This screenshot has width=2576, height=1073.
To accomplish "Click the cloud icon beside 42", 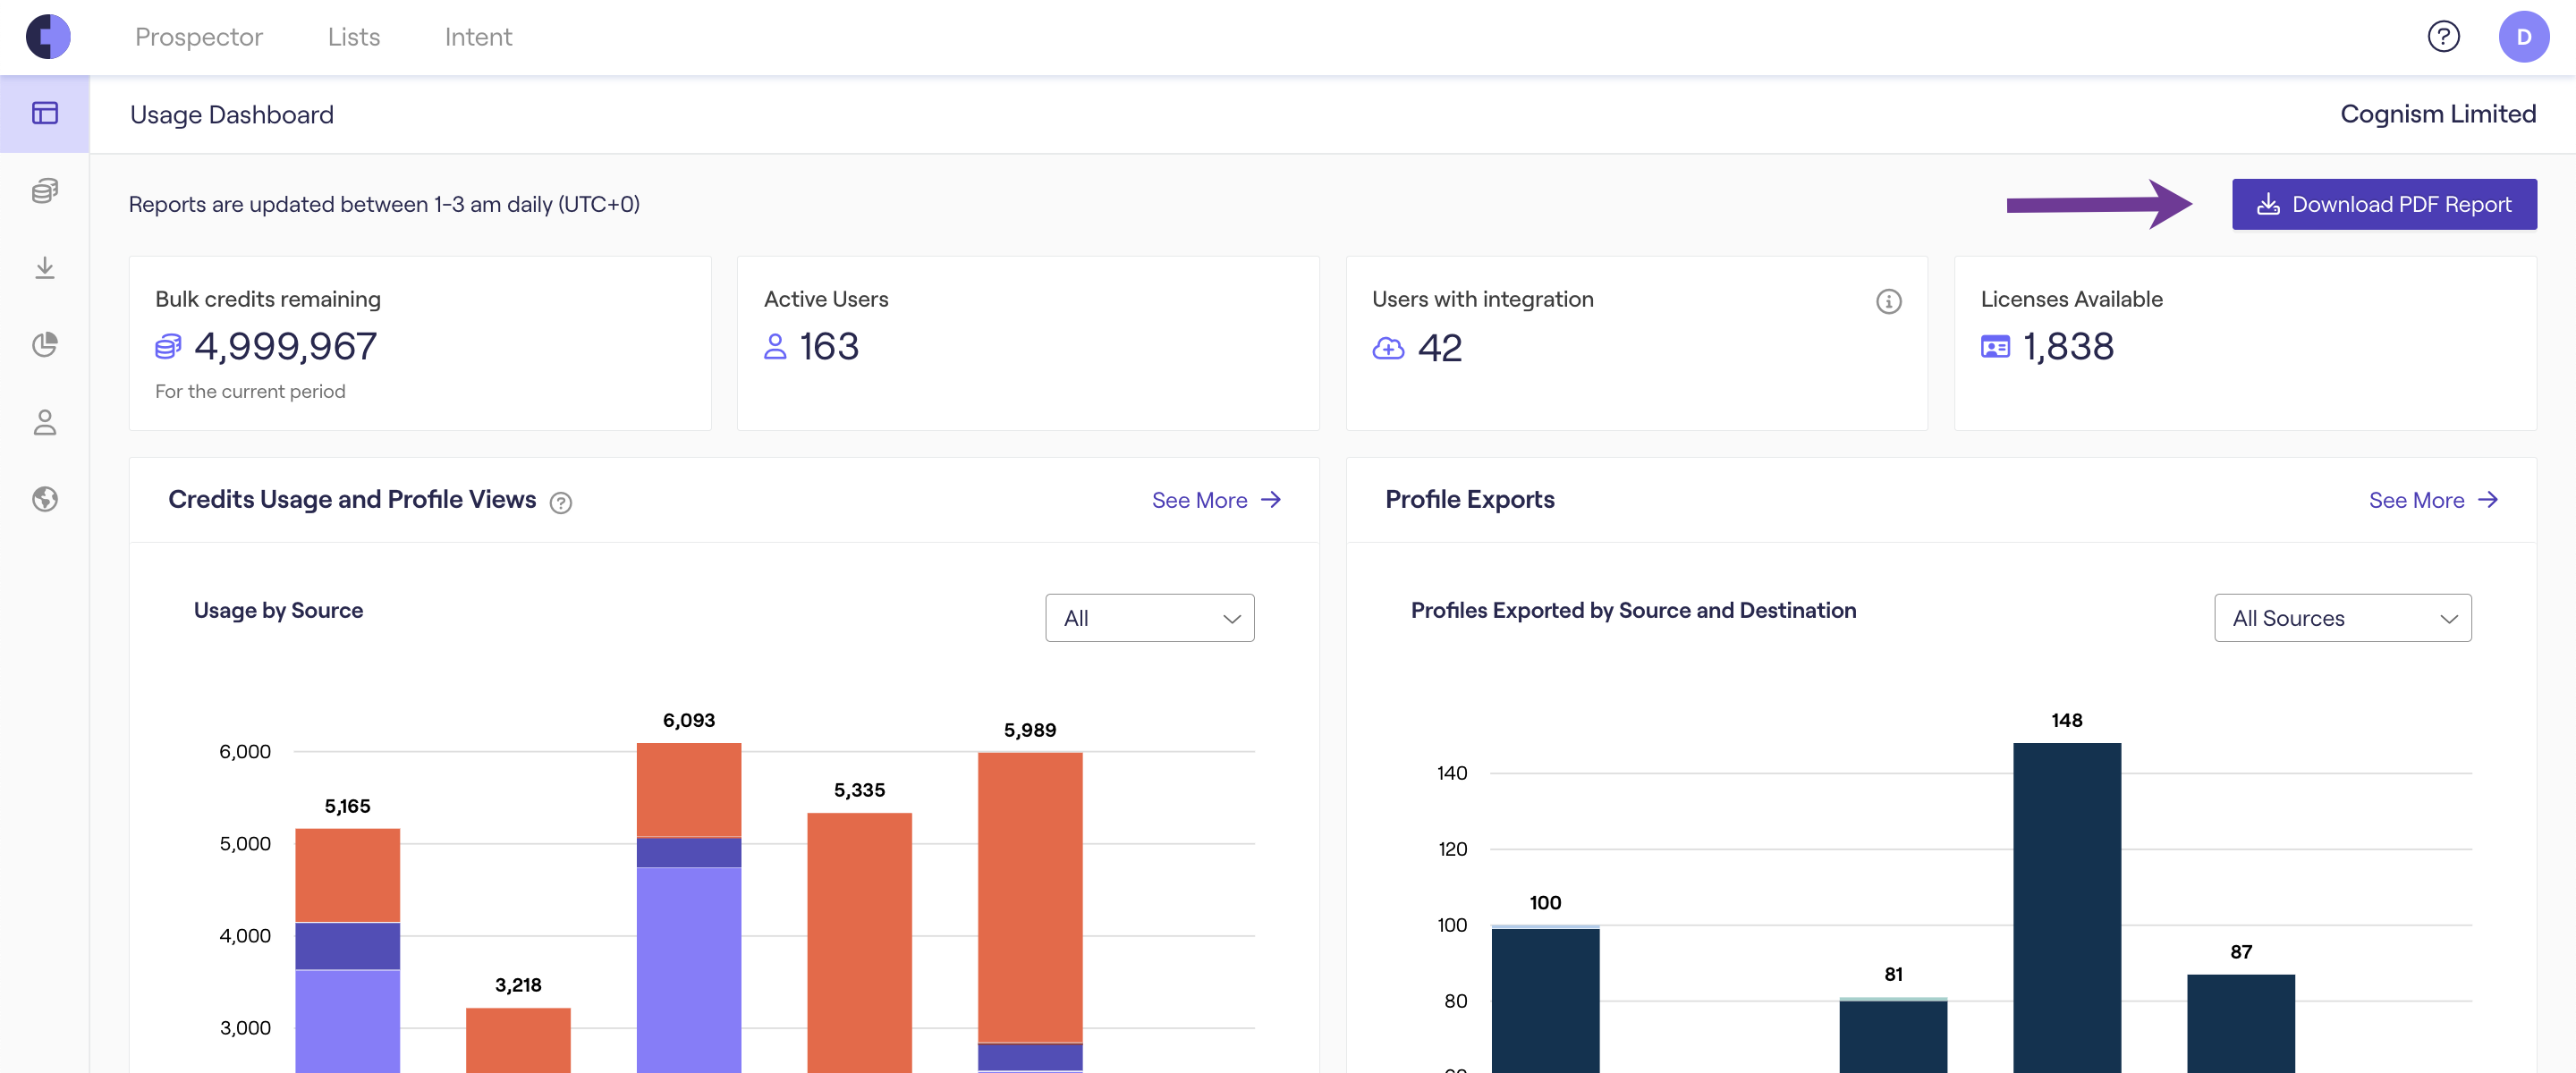I will pyautogui.click(x=1388, y=348).
